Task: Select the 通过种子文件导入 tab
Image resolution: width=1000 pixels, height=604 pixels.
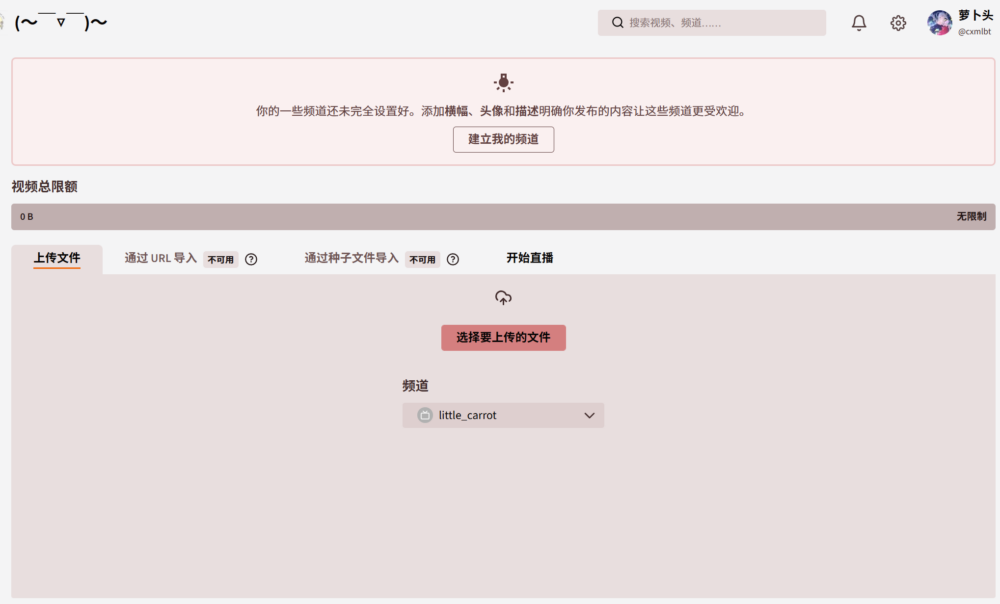Action: pyautogui.click(x=351, y=258)
